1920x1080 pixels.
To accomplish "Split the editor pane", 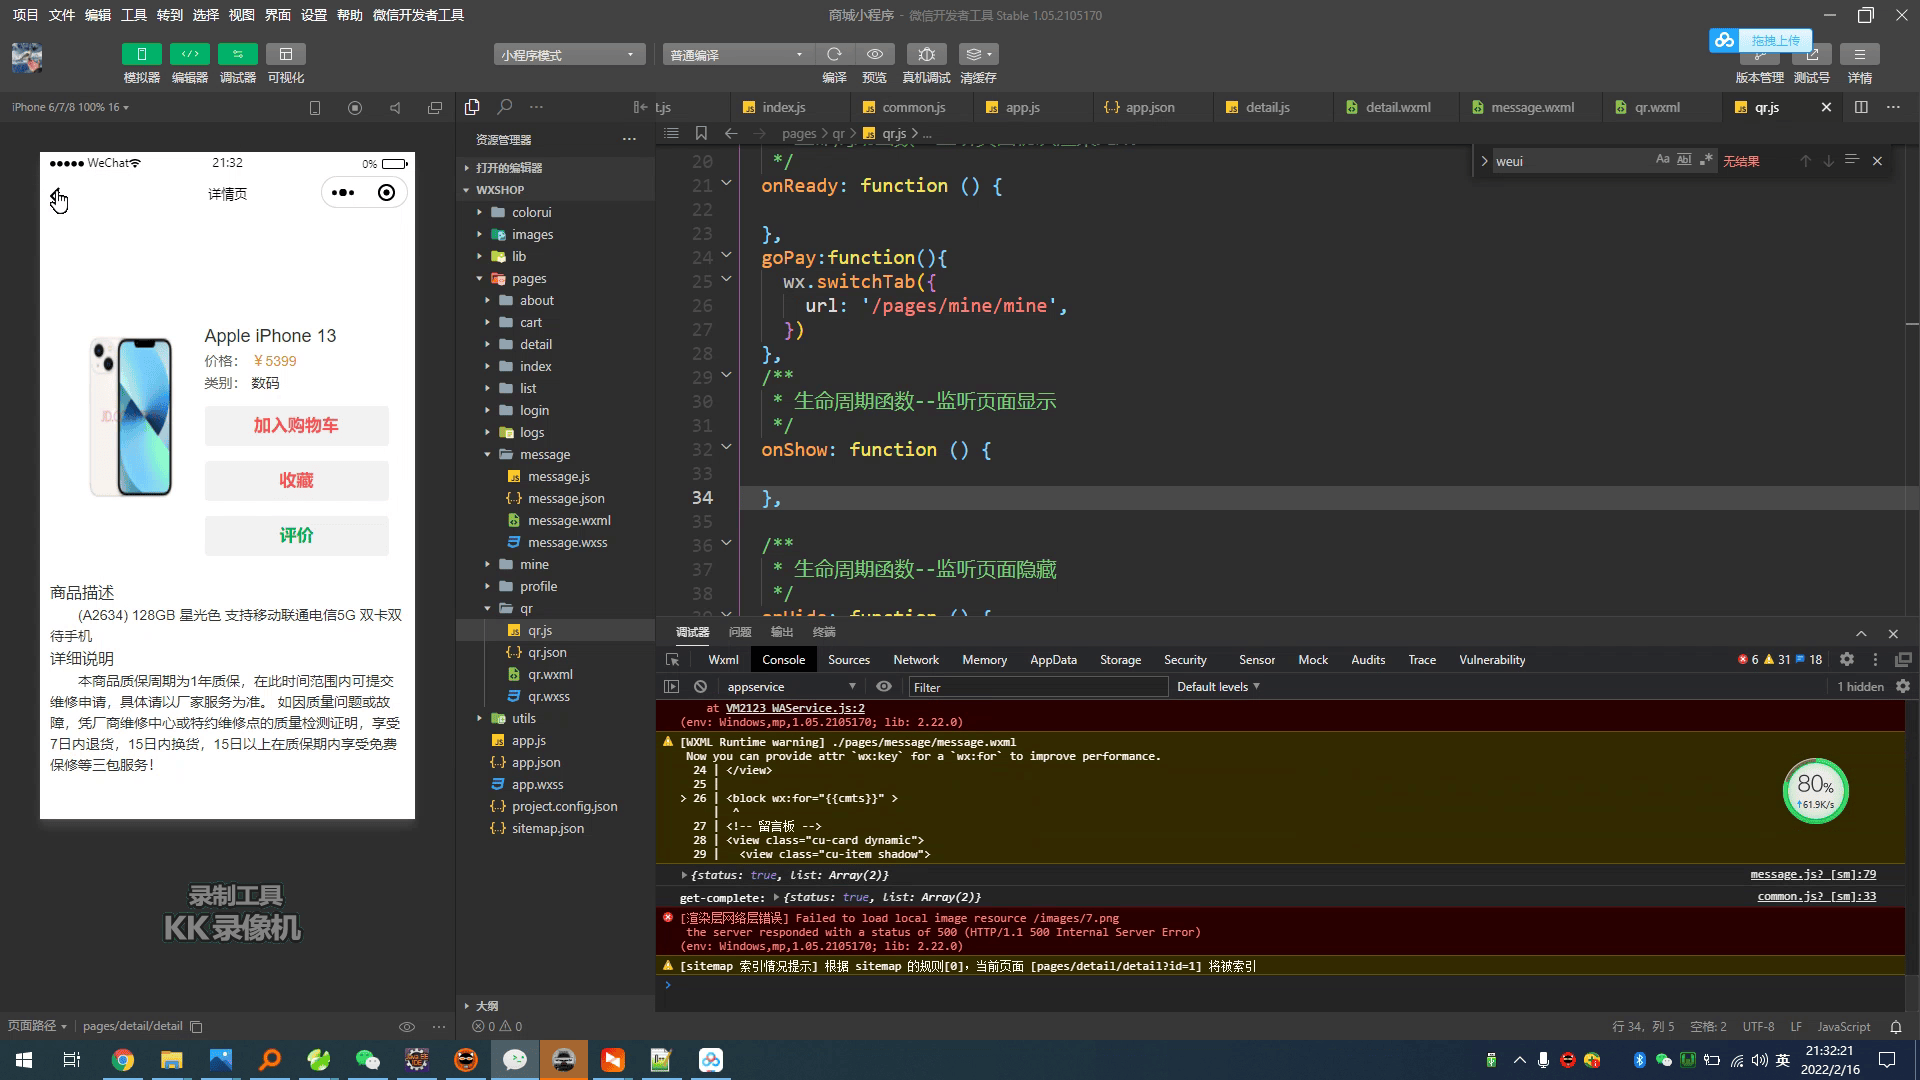I will [x=1861, y=107].
